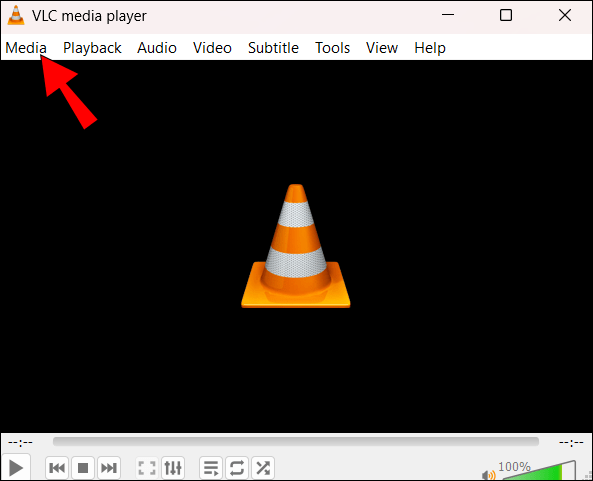Viewport: 593px width, 481px height.
Task: Show extended settings equalizer icon
Action: 173,468
